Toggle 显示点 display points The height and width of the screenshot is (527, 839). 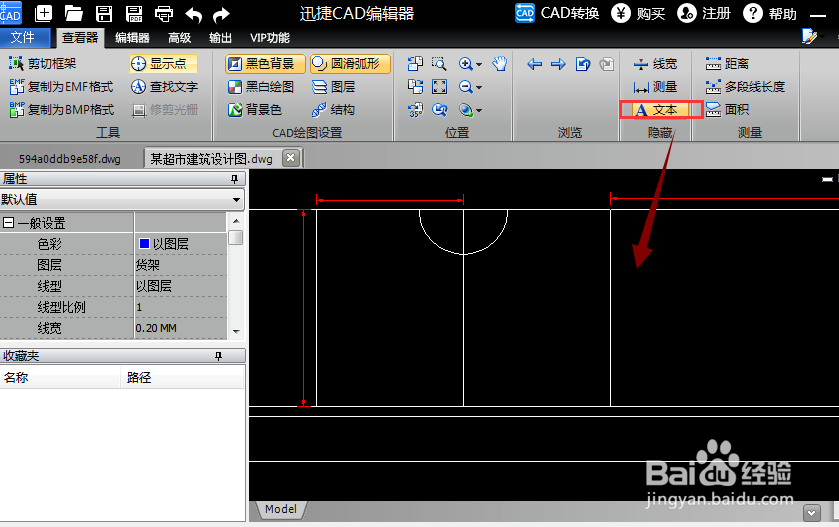[163, 64]
